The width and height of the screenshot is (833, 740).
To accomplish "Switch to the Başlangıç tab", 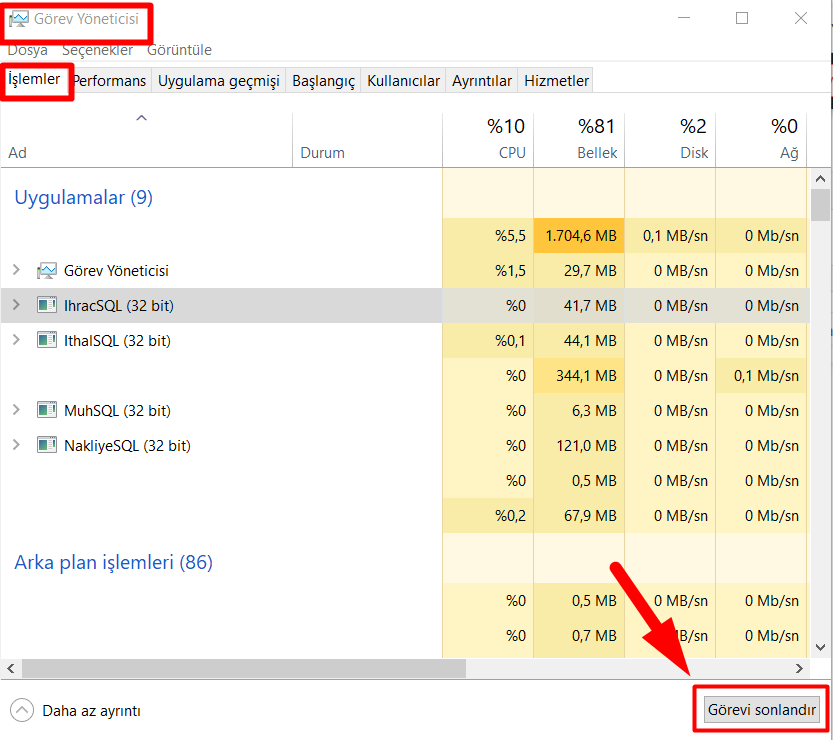I will click(x=323, y=81).
